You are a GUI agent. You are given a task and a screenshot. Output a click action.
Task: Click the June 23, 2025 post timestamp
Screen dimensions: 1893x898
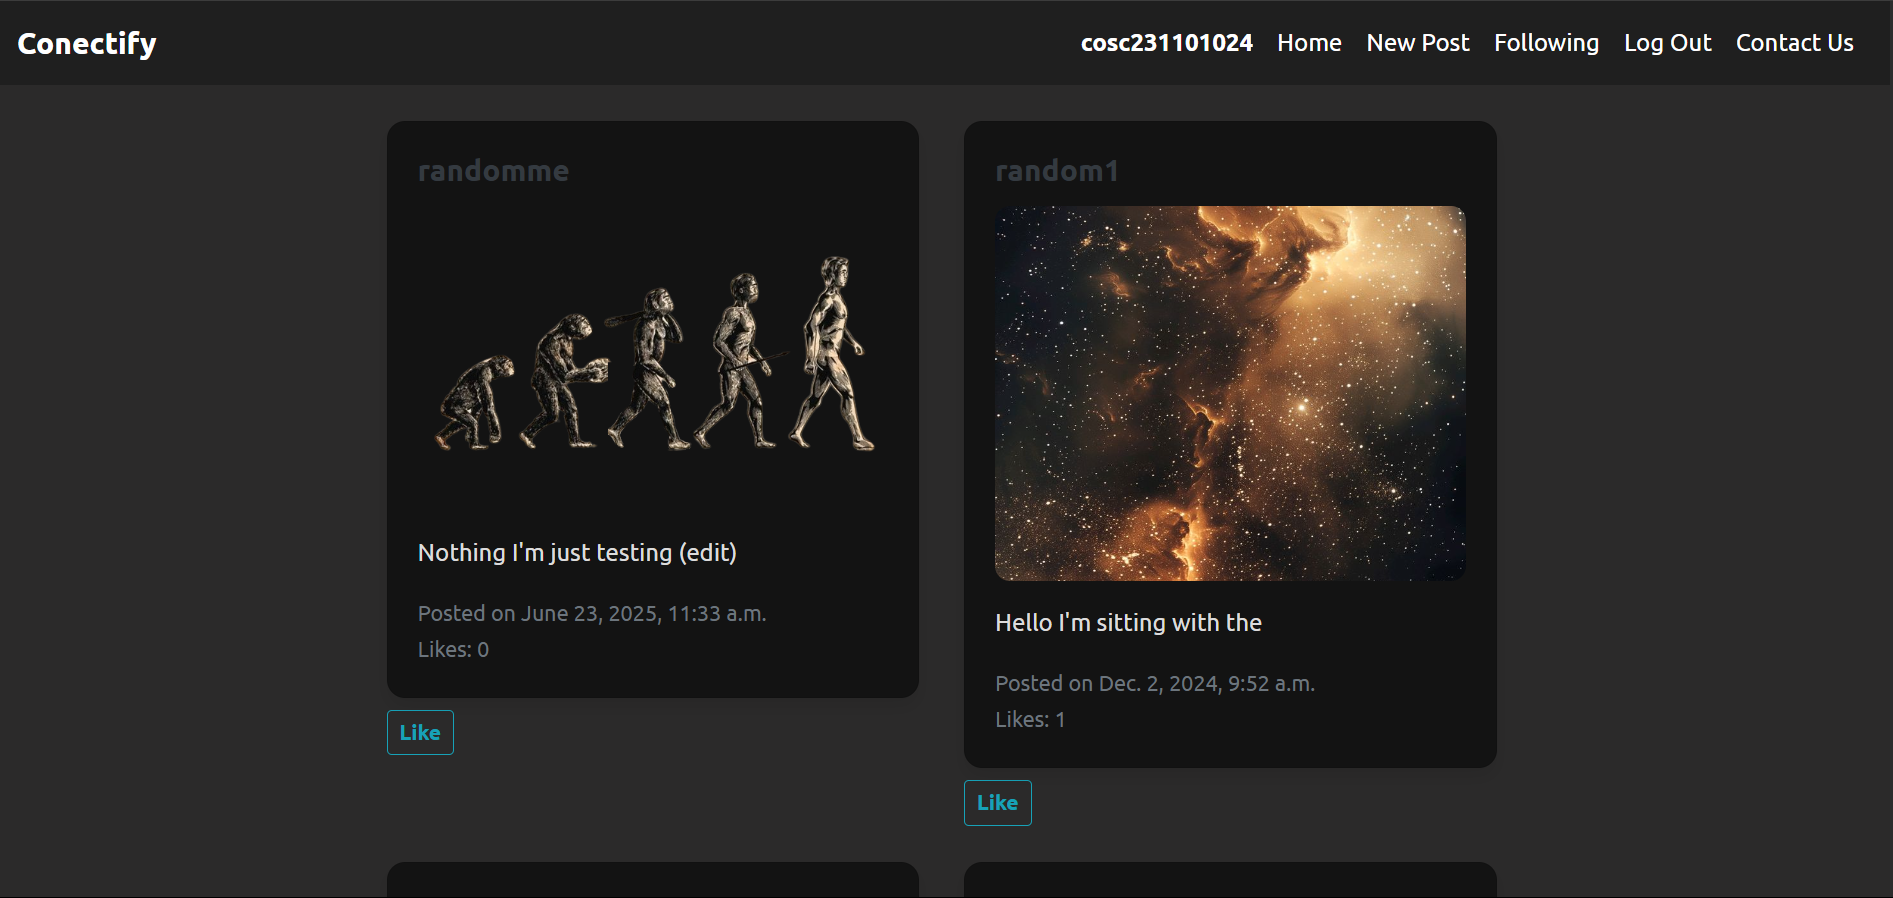pyautogui.click(x=592, y=614)
